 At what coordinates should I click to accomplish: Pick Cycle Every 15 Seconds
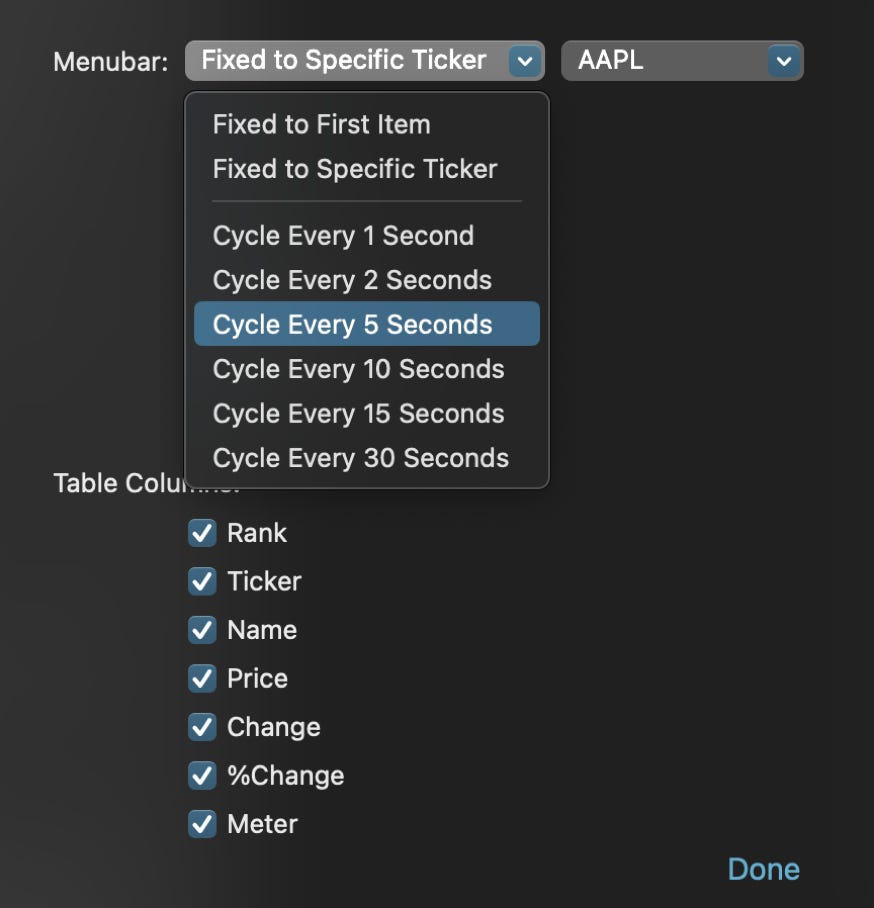[358, 414]
